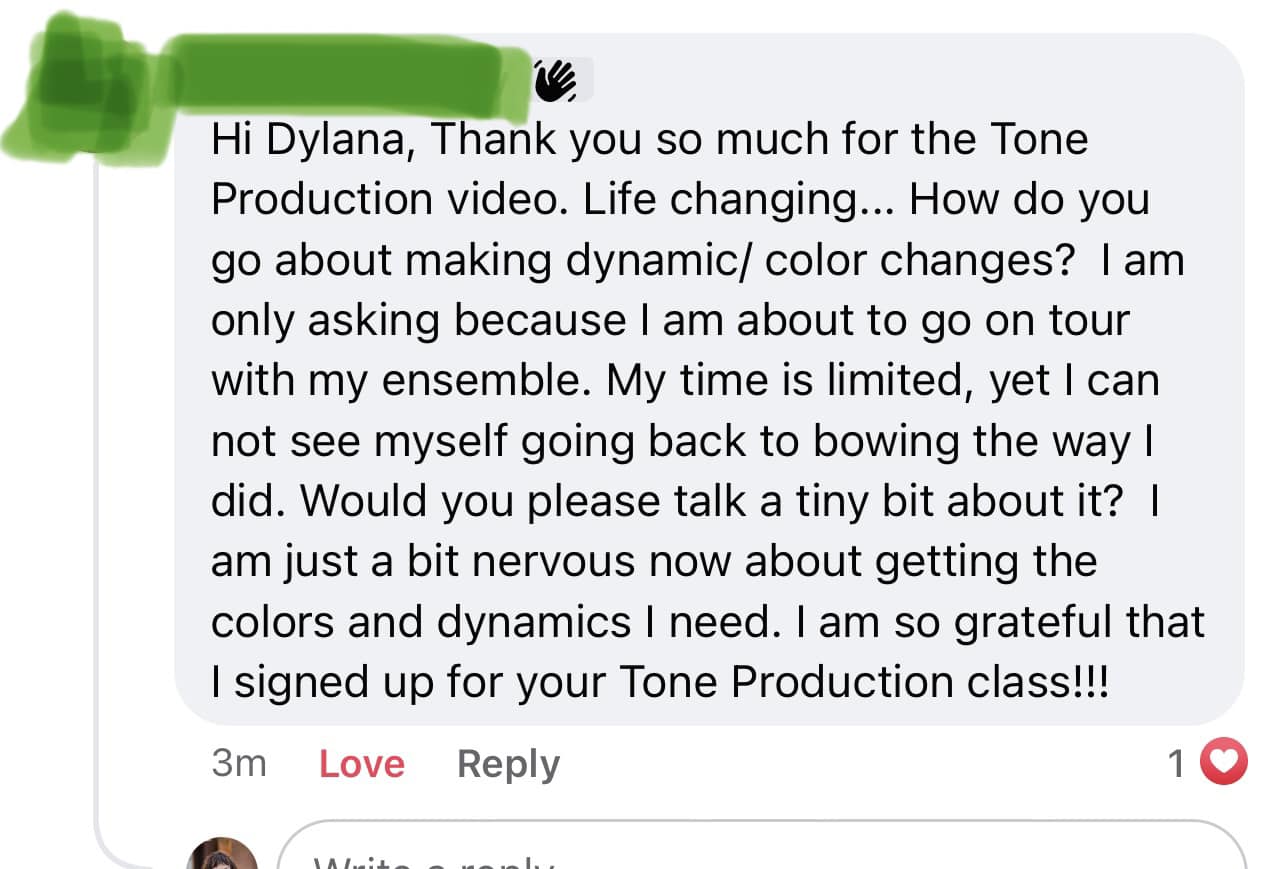Click the waving hand badge icon

(x=557, y=80)
